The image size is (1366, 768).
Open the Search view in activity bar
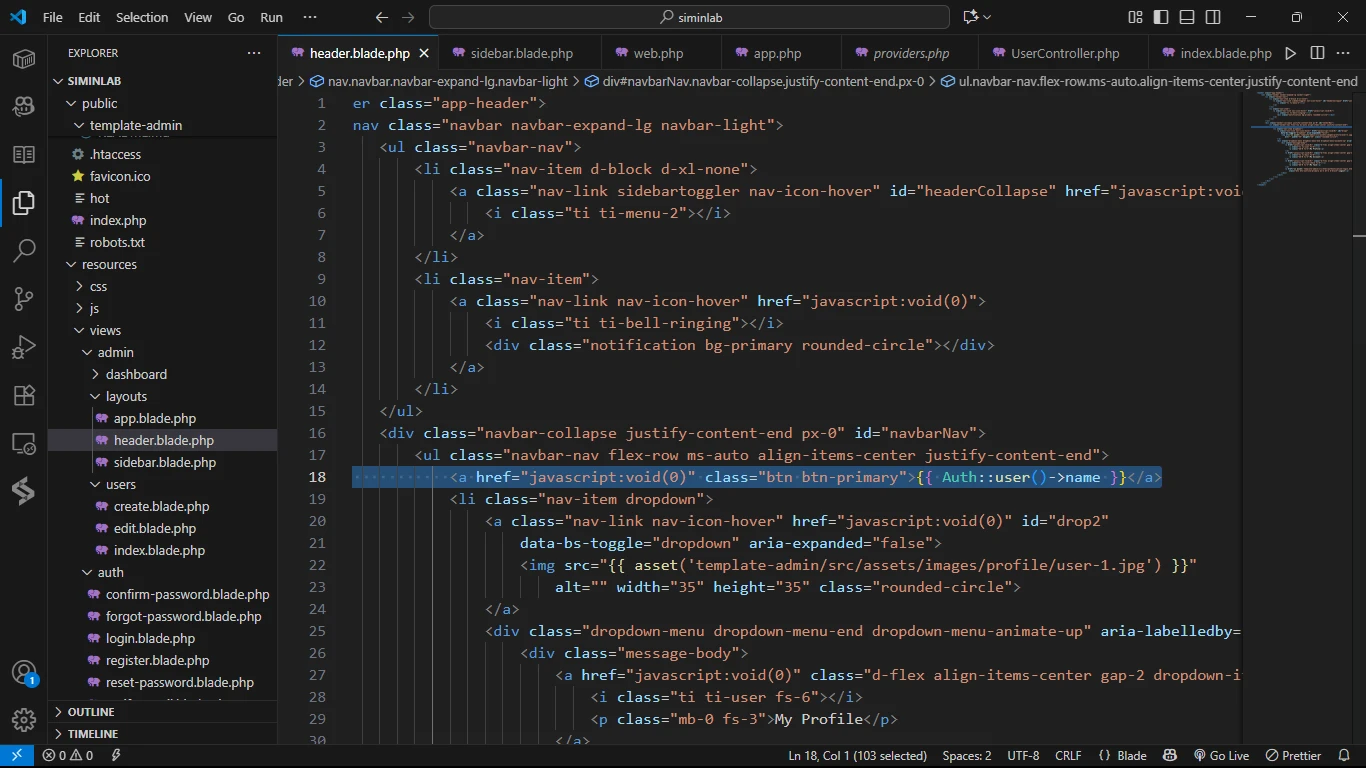(x=24, y=250)
